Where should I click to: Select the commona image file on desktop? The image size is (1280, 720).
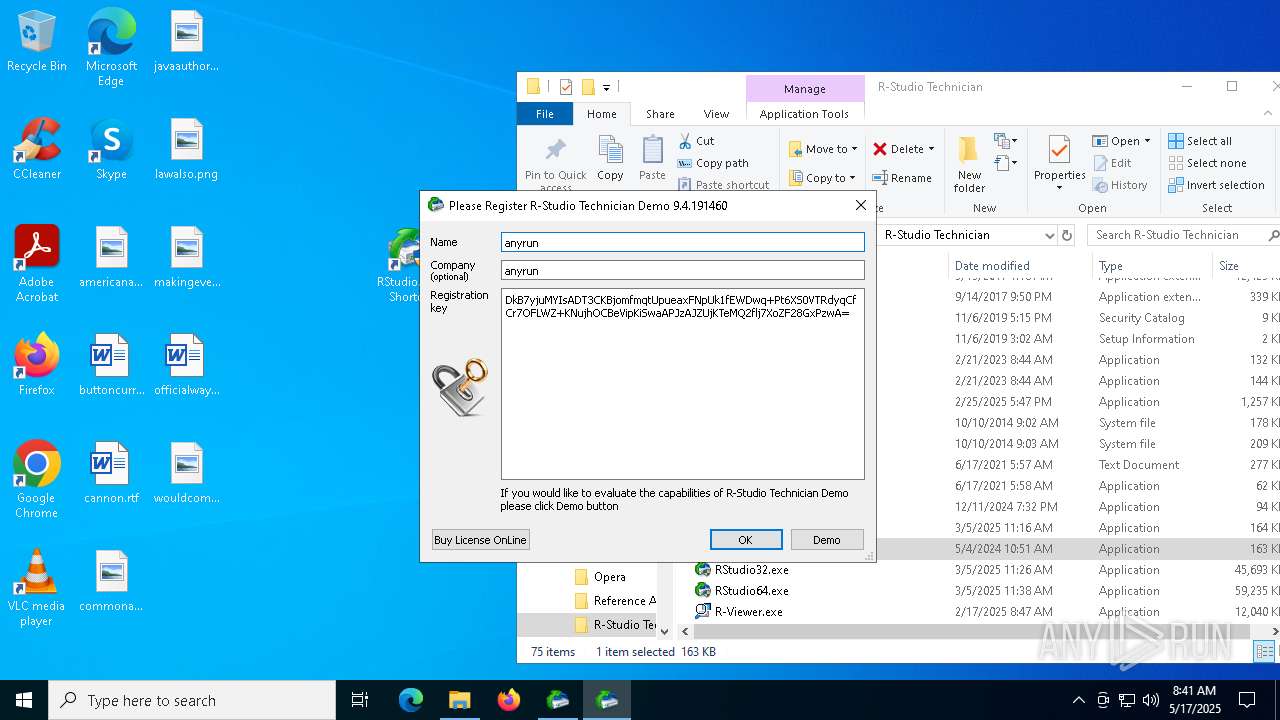pos(111,582)
